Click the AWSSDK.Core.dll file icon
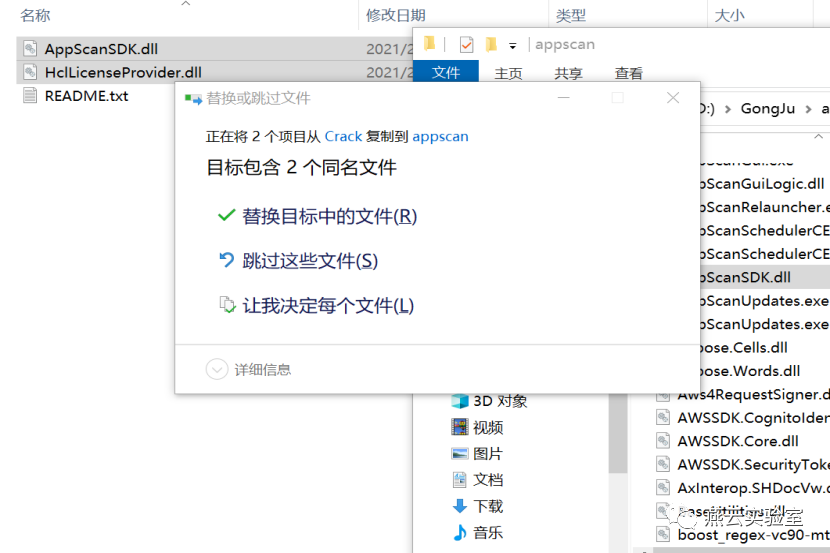The image size is (830, 553). coord(663,441)
